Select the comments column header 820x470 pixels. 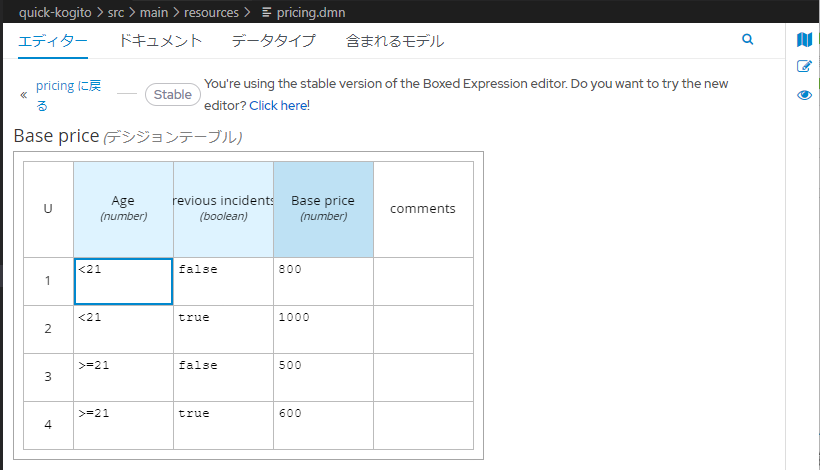click(x=423, y=209)
